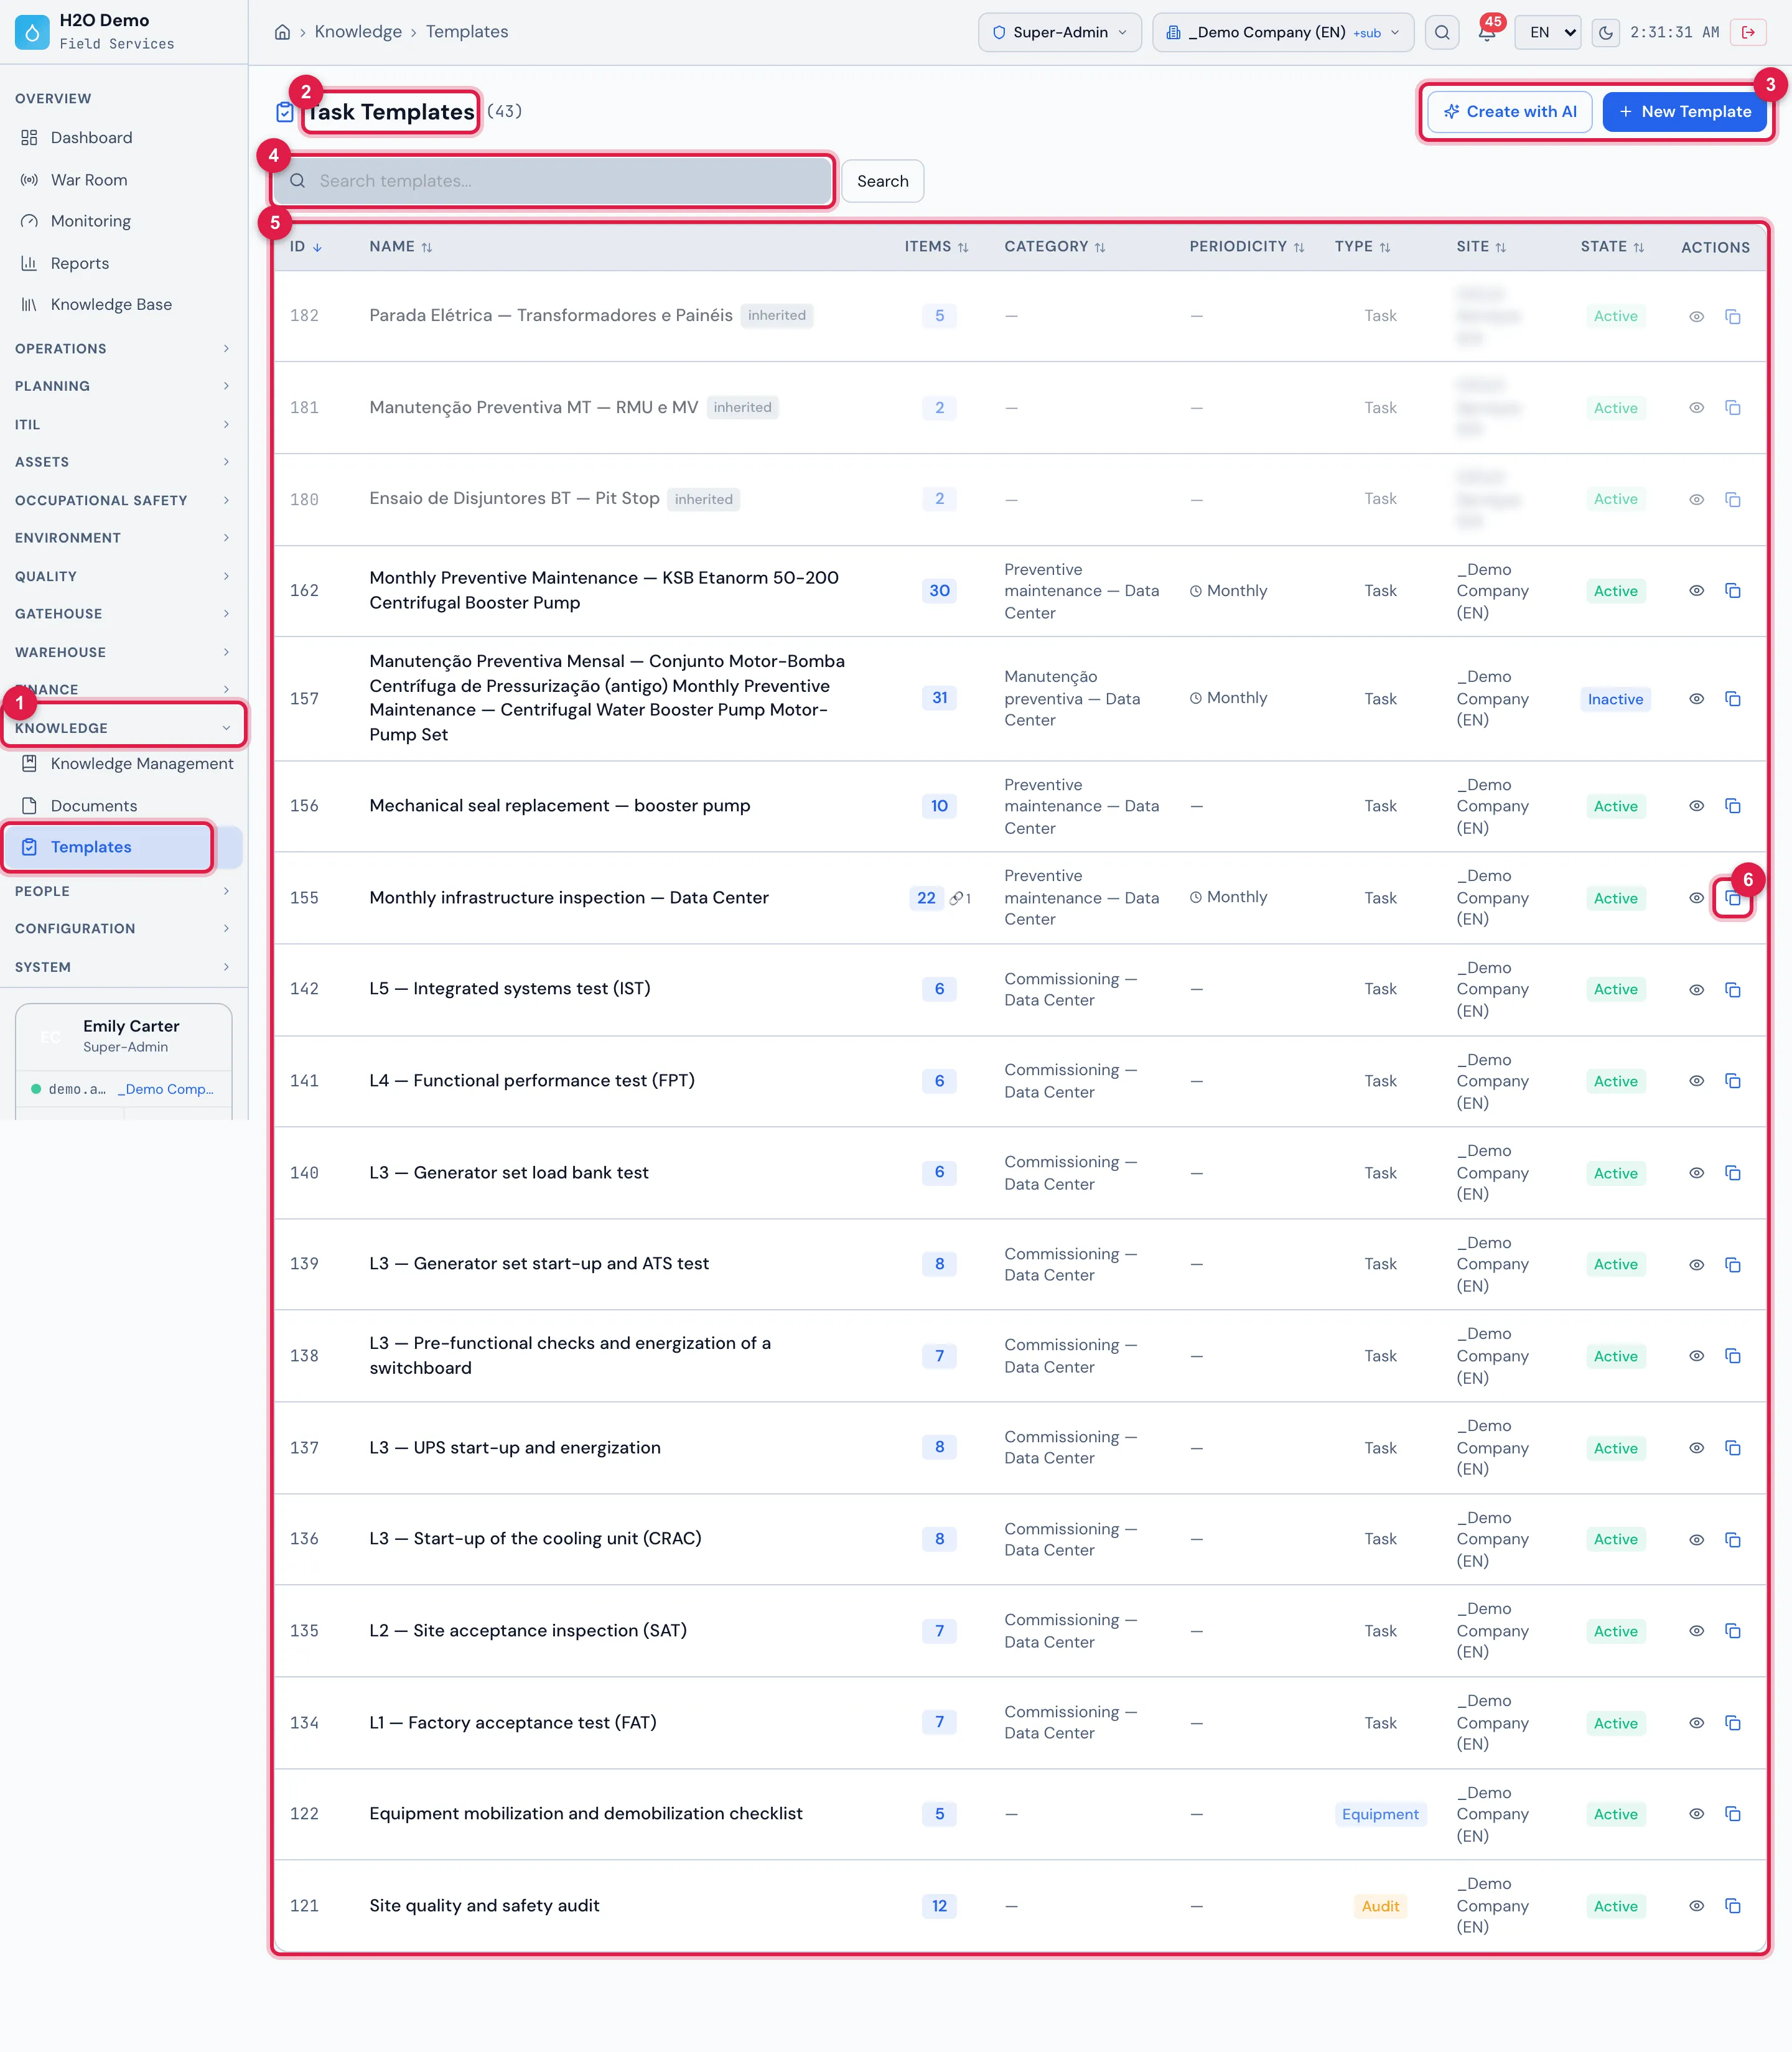1792x2052 pixels.
Task: View template 122 Equipment mobilization checklist
Action: click(1696, 1814)
